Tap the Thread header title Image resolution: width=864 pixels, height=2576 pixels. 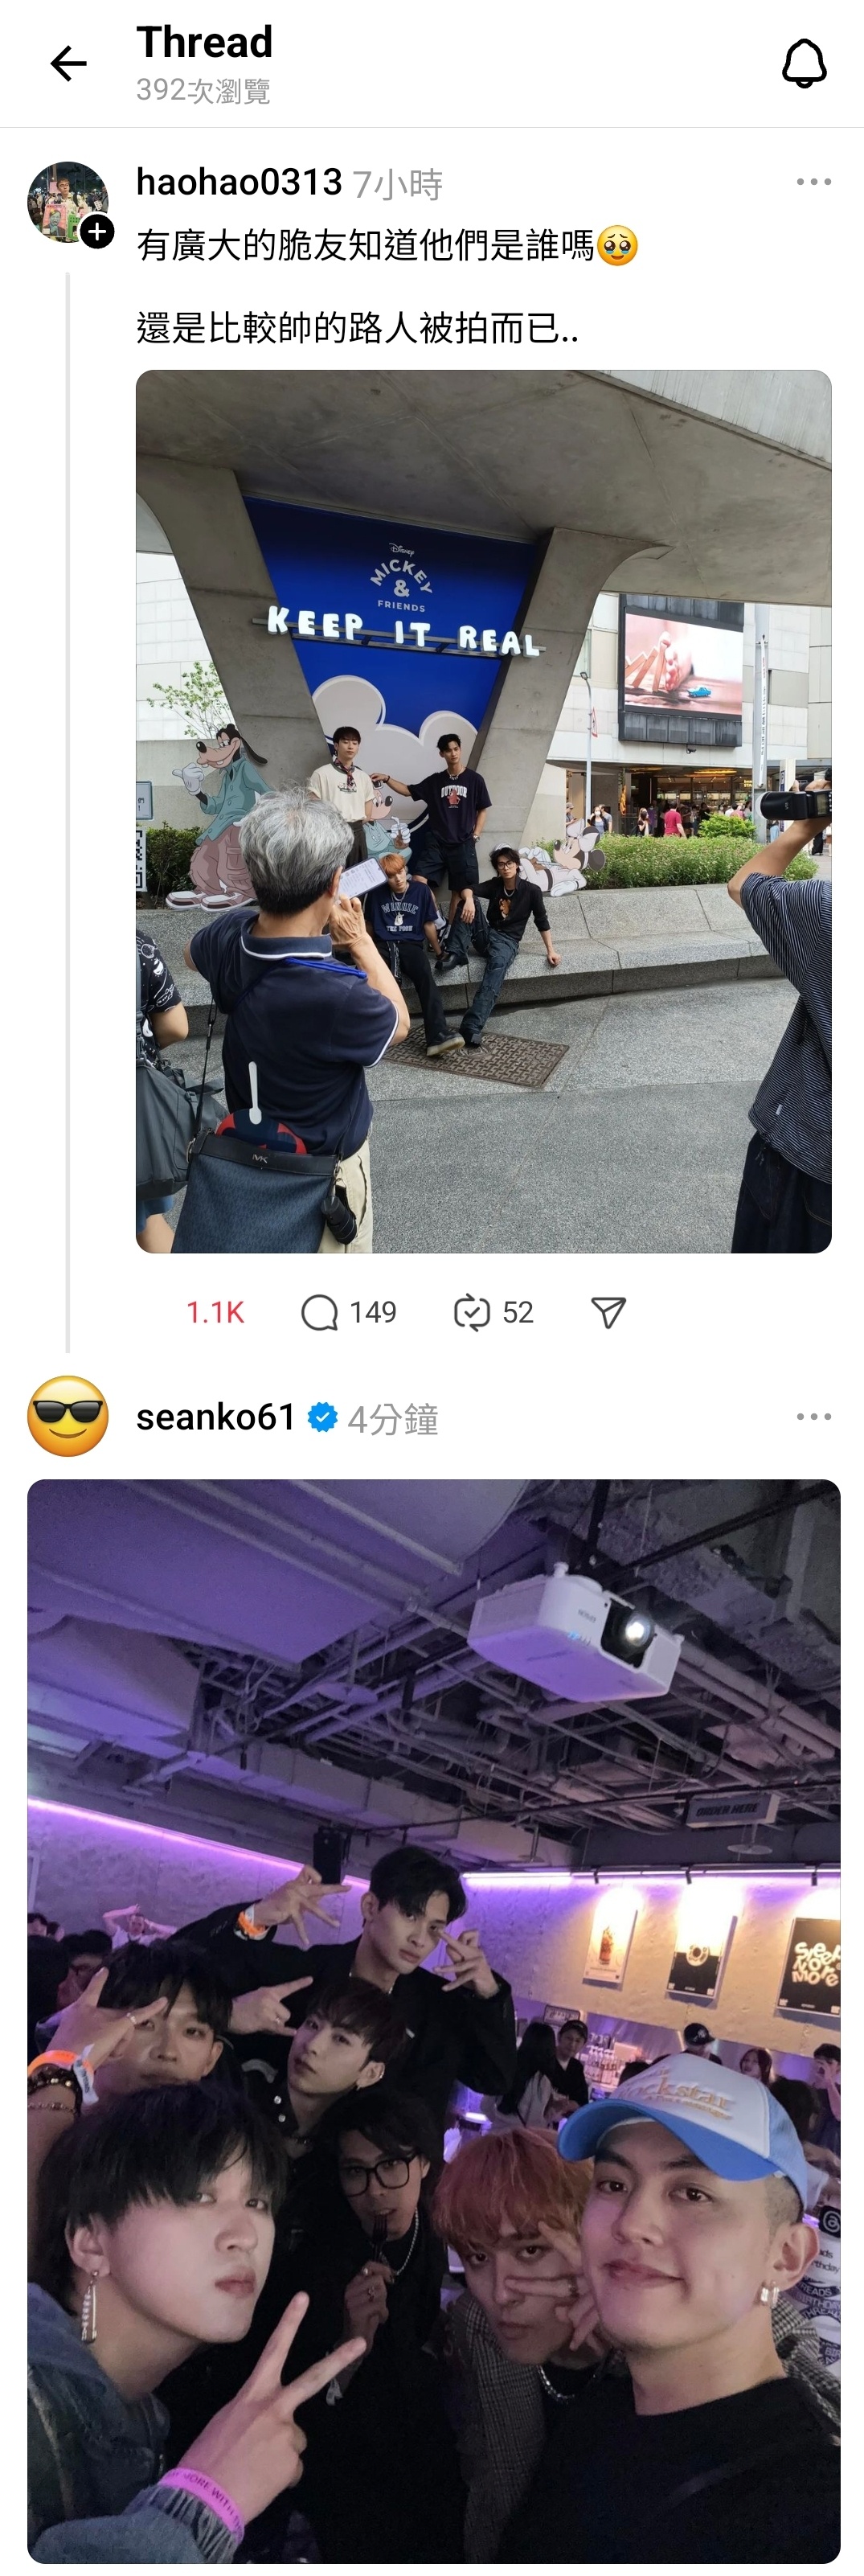[x=204, y=42]
